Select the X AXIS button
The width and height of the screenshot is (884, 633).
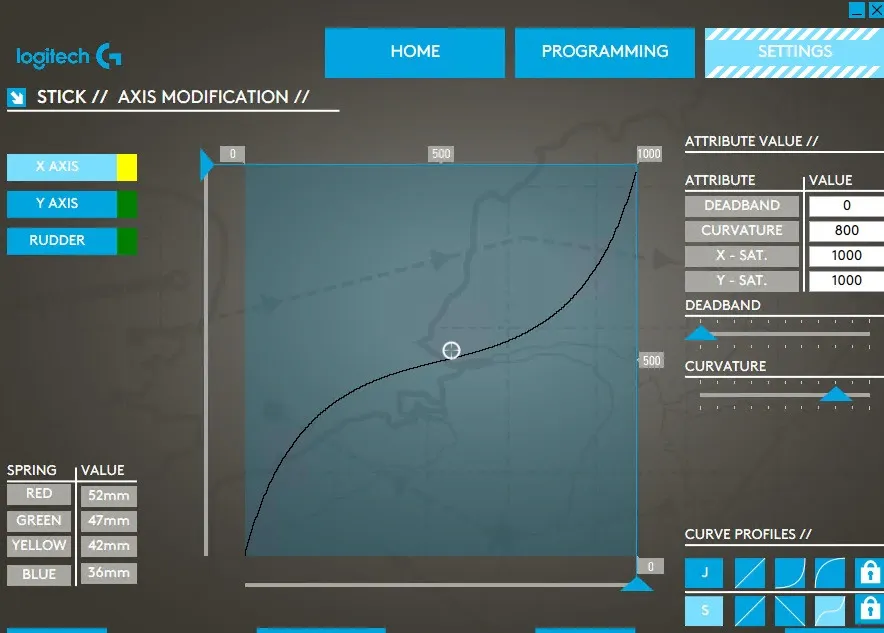[61, 167]
